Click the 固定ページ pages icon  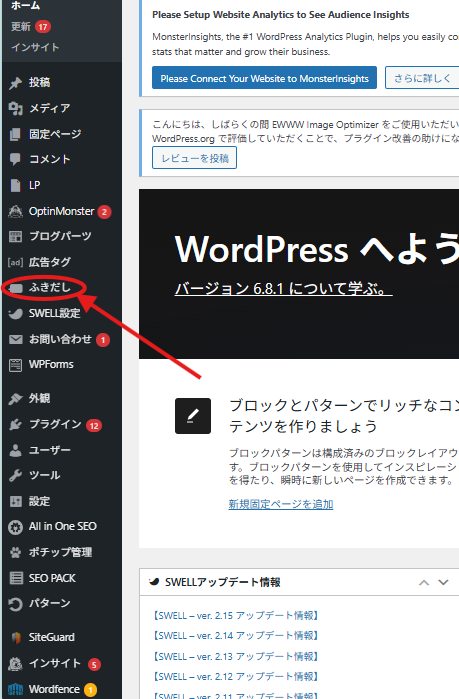[16, 134]
